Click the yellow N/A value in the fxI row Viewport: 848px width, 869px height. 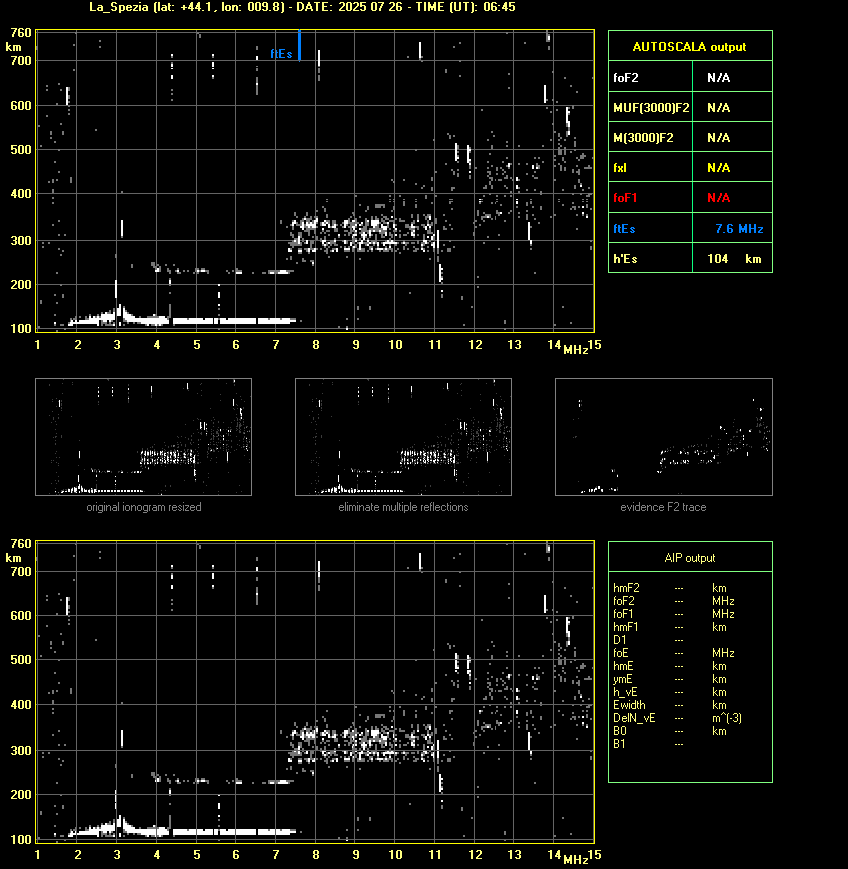pos(718,167)
